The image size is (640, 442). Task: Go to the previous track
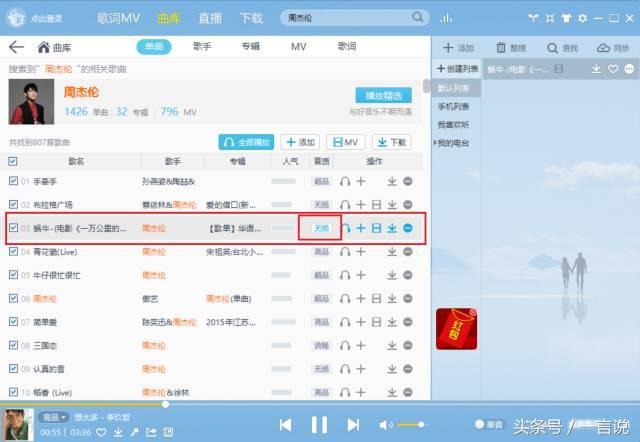click(x=285, y=425)
